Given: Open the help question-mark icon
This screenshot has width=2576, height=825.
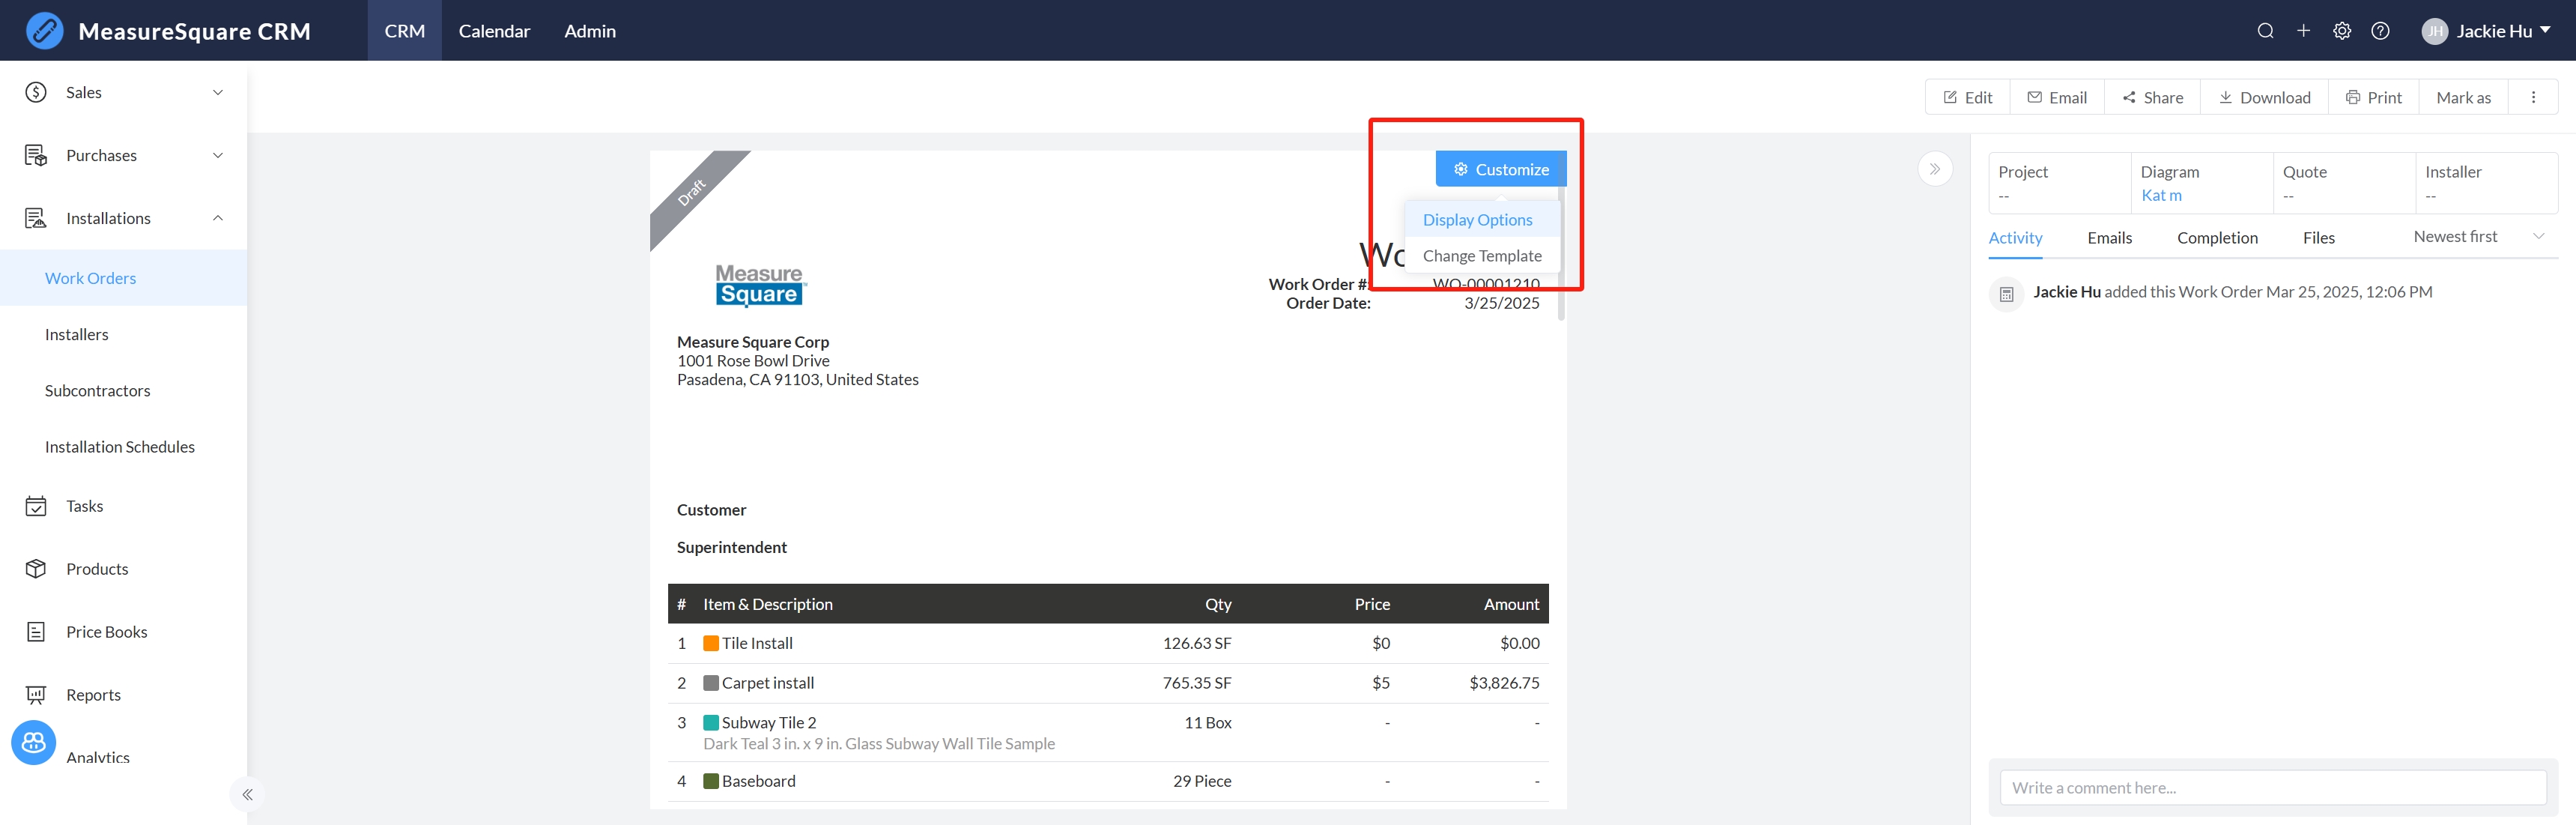Looking at the screenshot, I should [x=2380, y=31].
